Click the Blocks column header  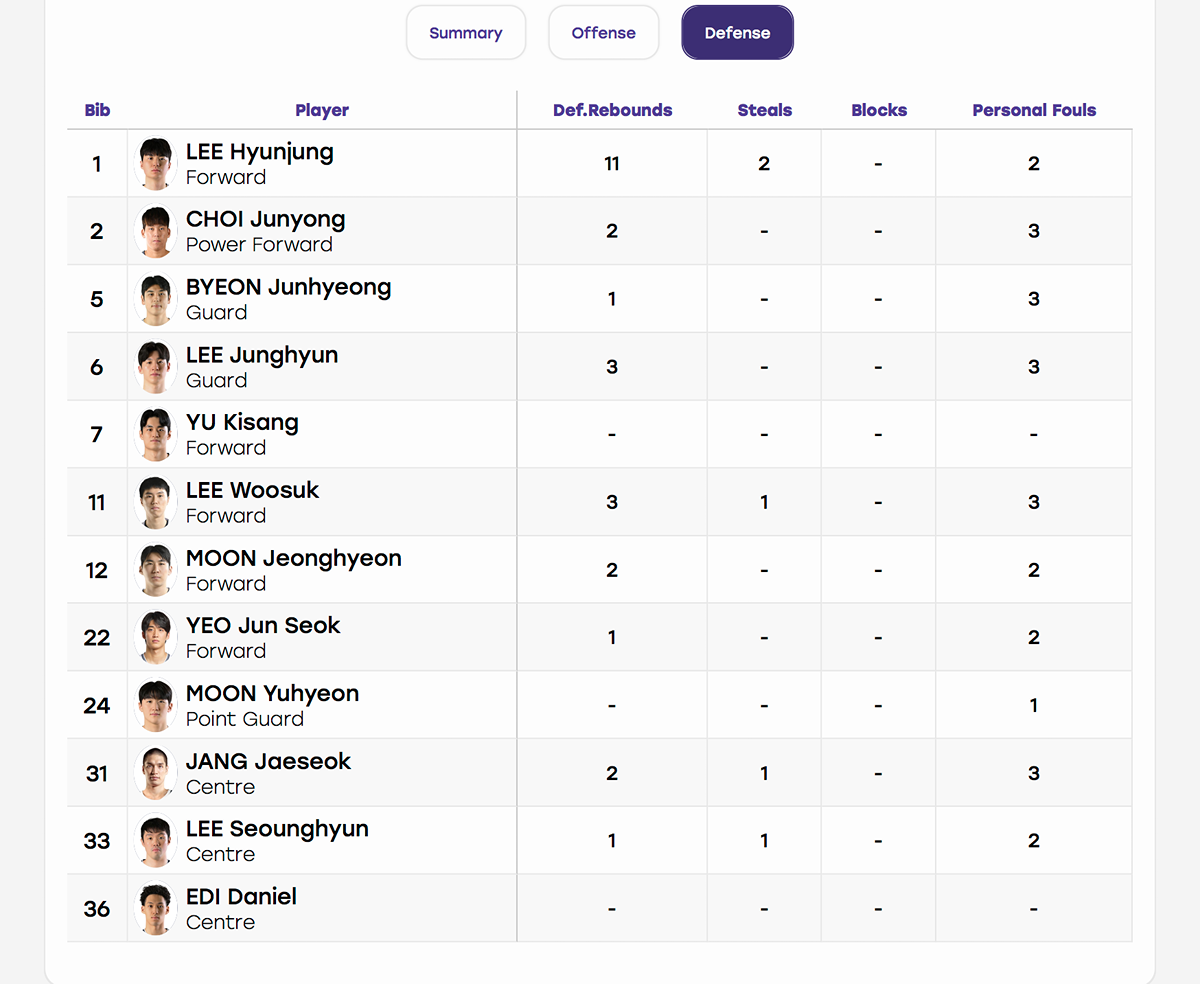coord(879,110)
